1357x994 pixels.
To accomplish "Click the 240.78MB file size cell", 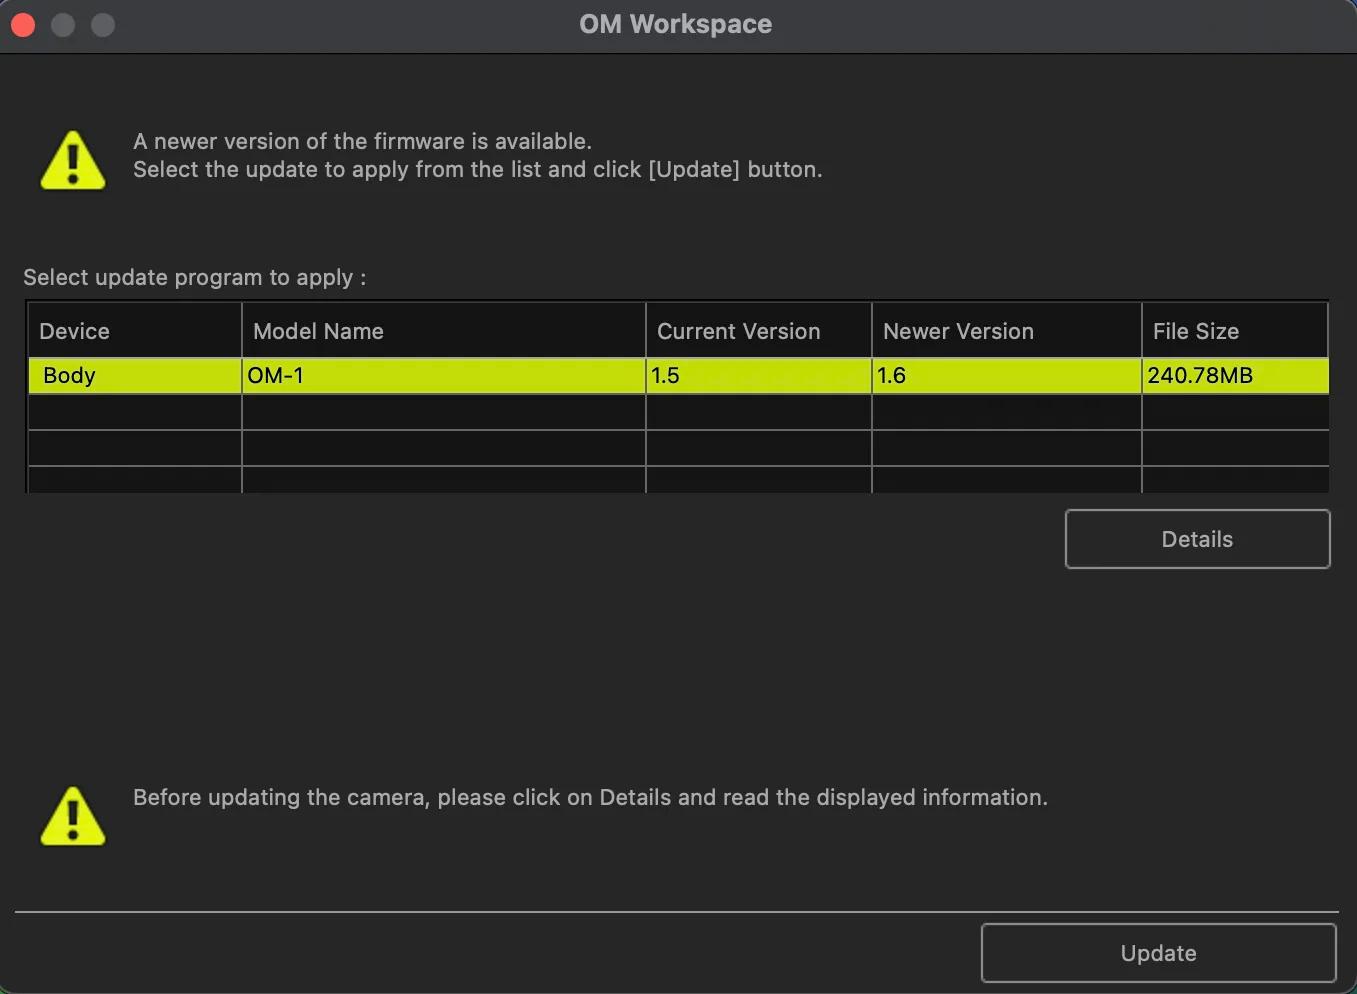I will click(1235, 376).
